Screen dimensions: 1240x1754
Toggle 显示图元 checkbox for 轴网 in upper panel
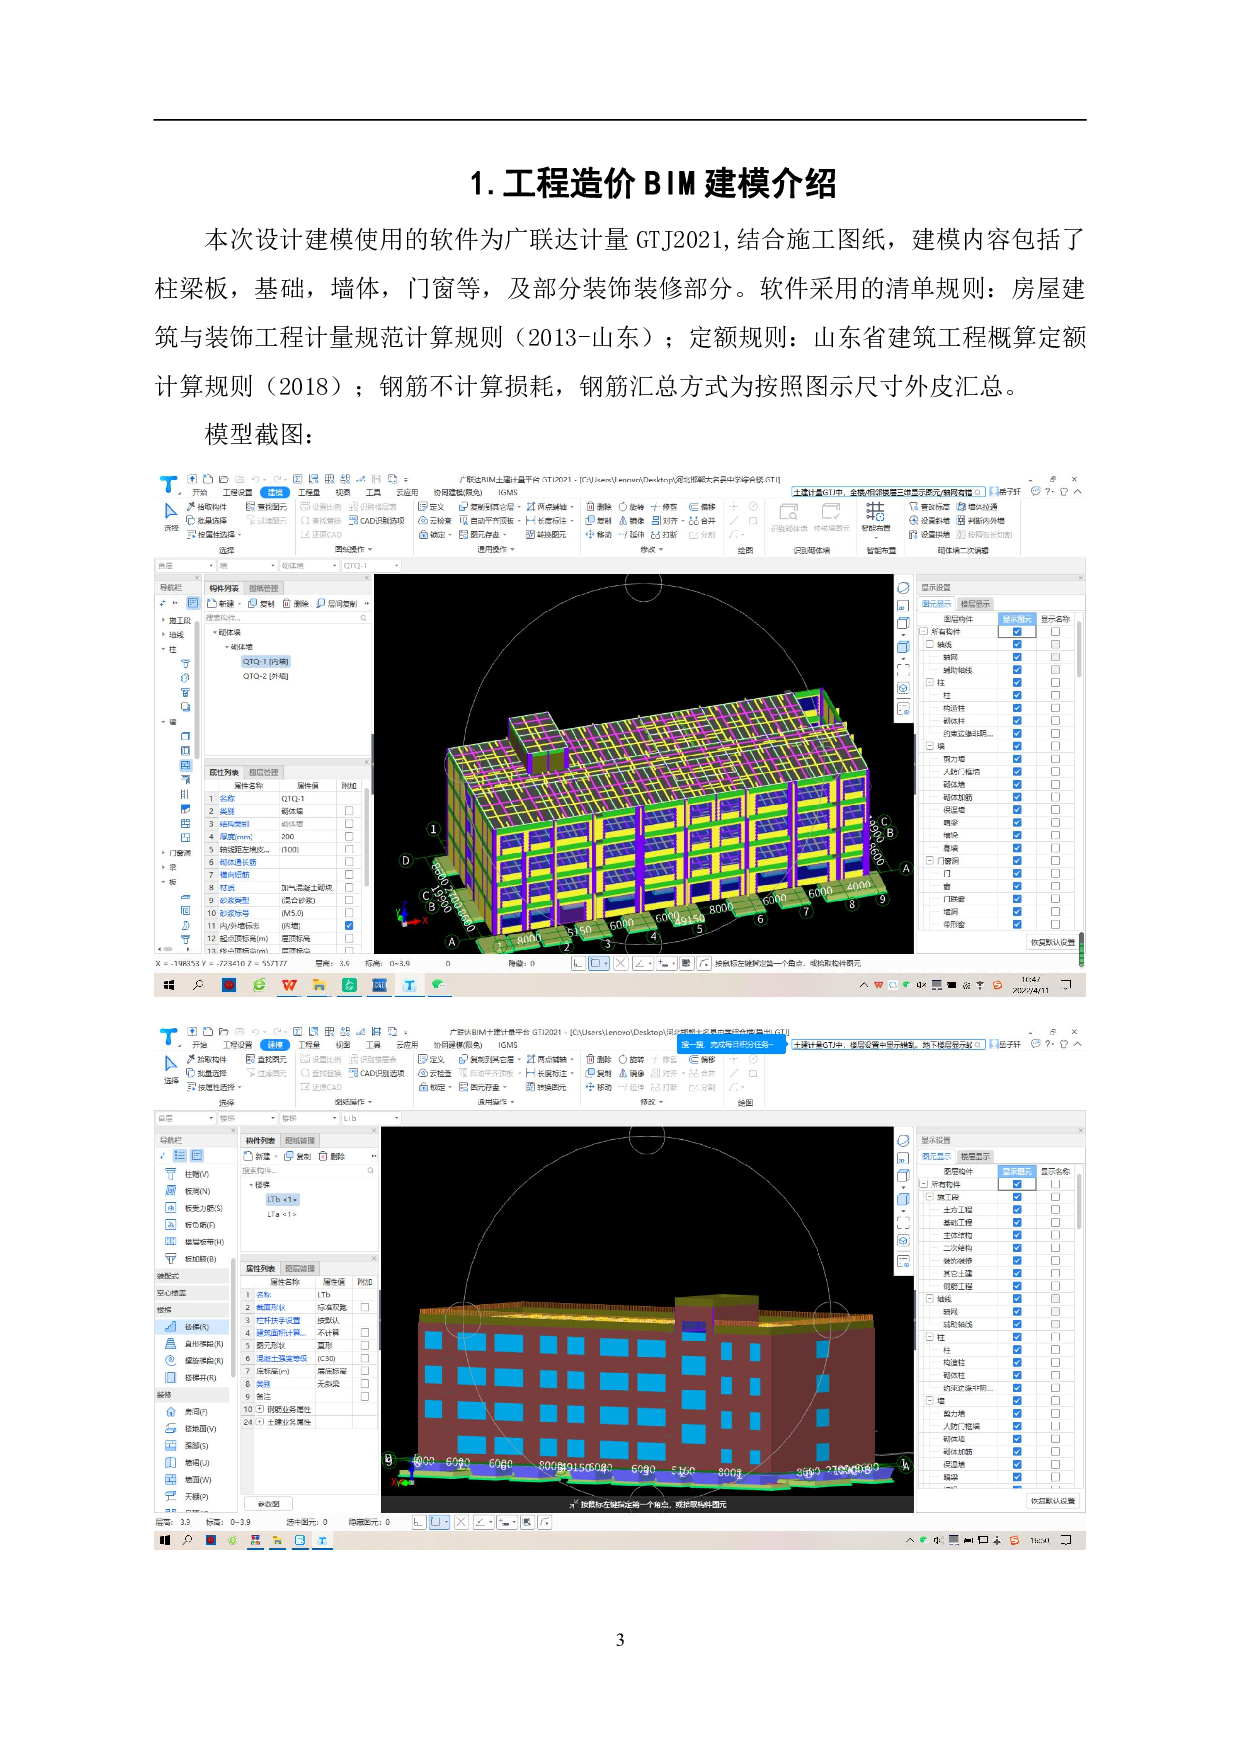click(1017, 657)
